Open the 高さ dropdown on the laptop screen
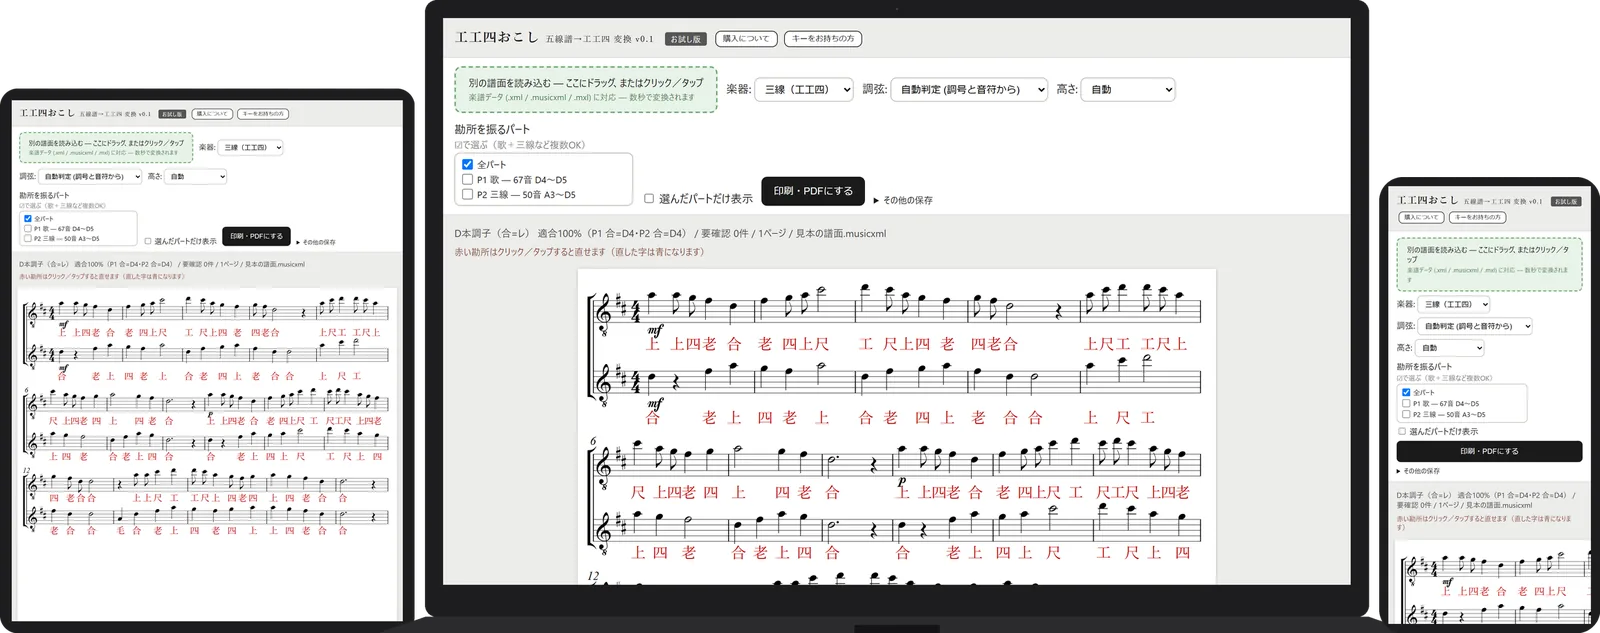Viewport: 1600px width, 633px height. click(1128, 90)
